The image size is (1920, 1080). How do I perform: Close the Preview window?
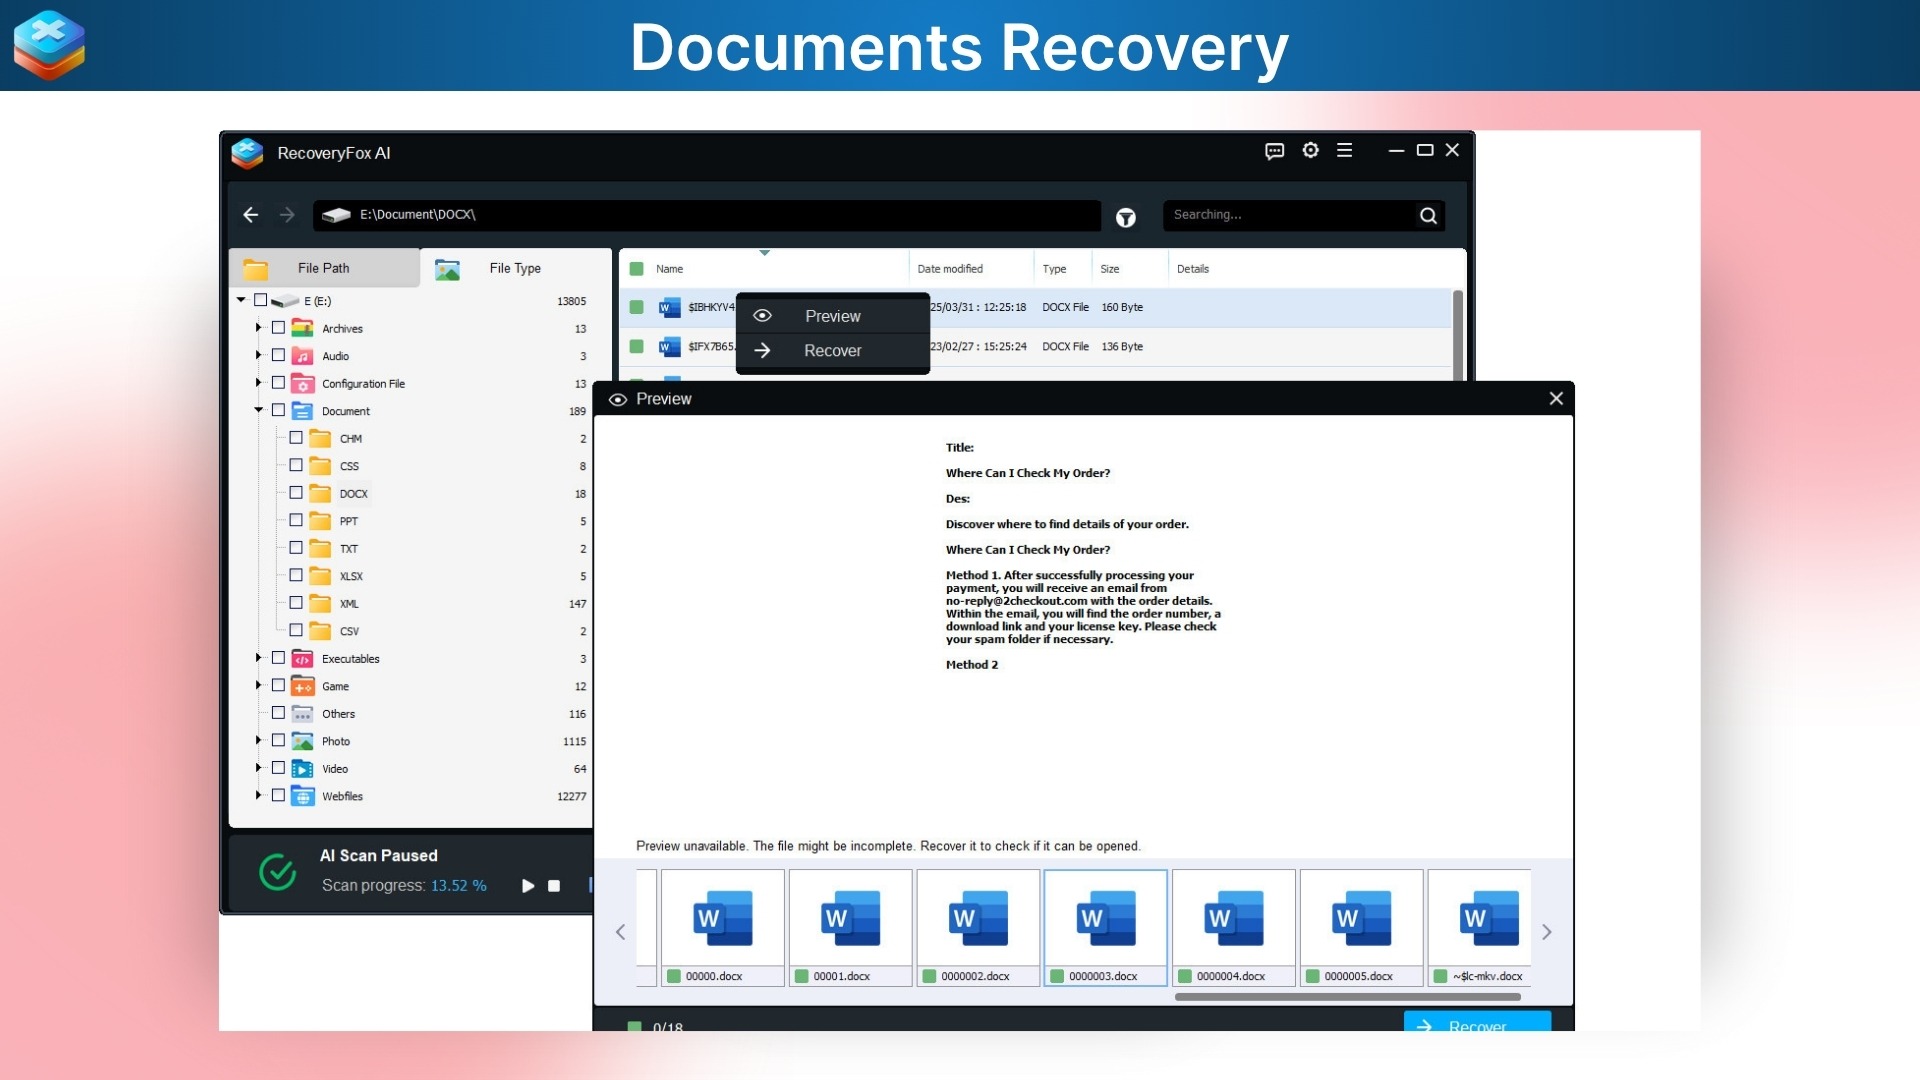(1556, 398)
